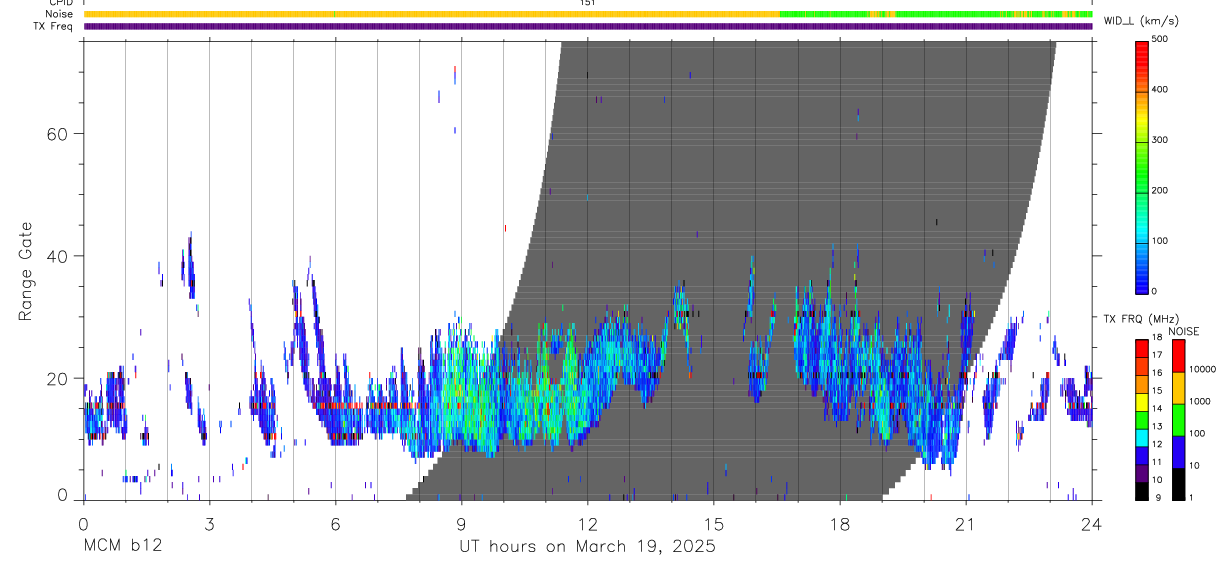Screen dimensions: 1228x567
Task: Click the 1000 noise legend label
Action: pos(1200,401)
